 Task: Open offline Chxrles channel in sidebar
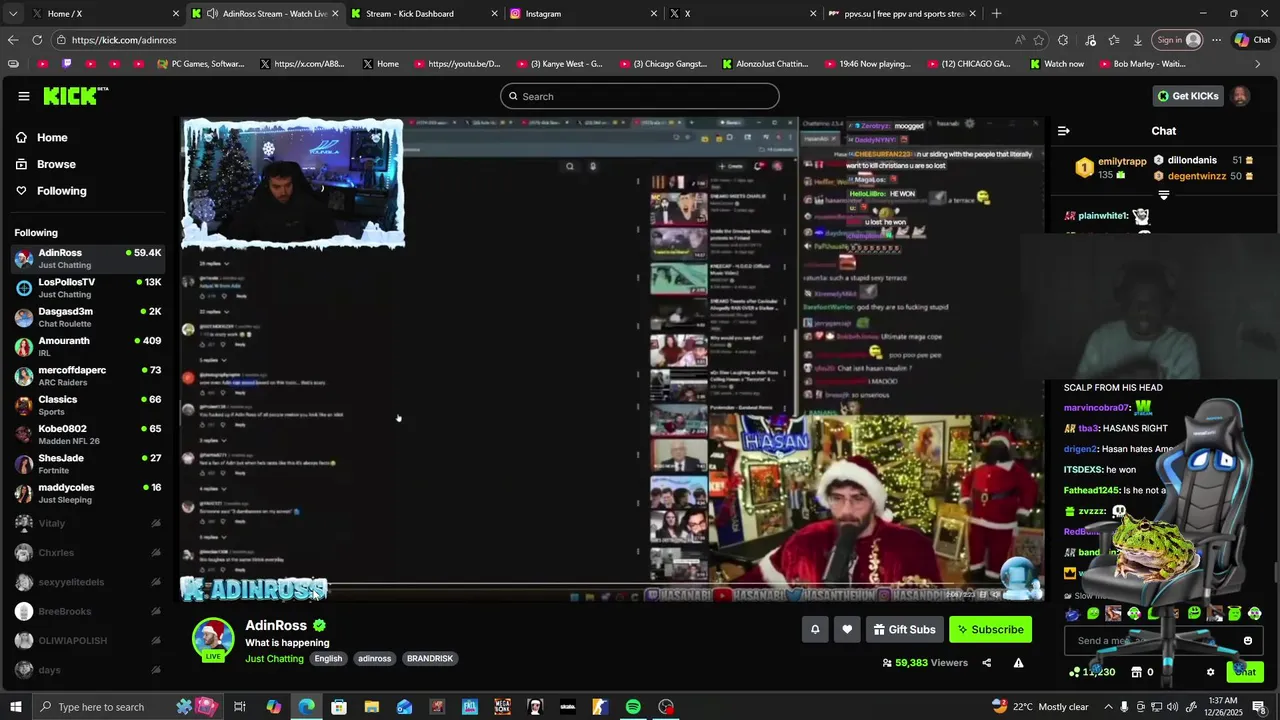tap(88, 552)
